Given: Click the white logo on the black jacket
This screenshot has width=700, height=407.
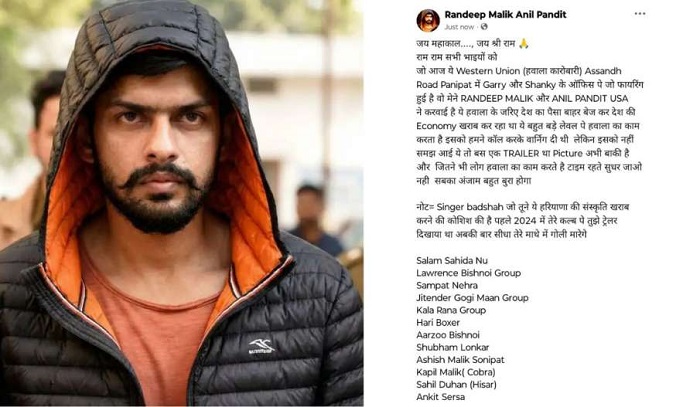Looking at the screenshot, I should [x=261, y=346].
